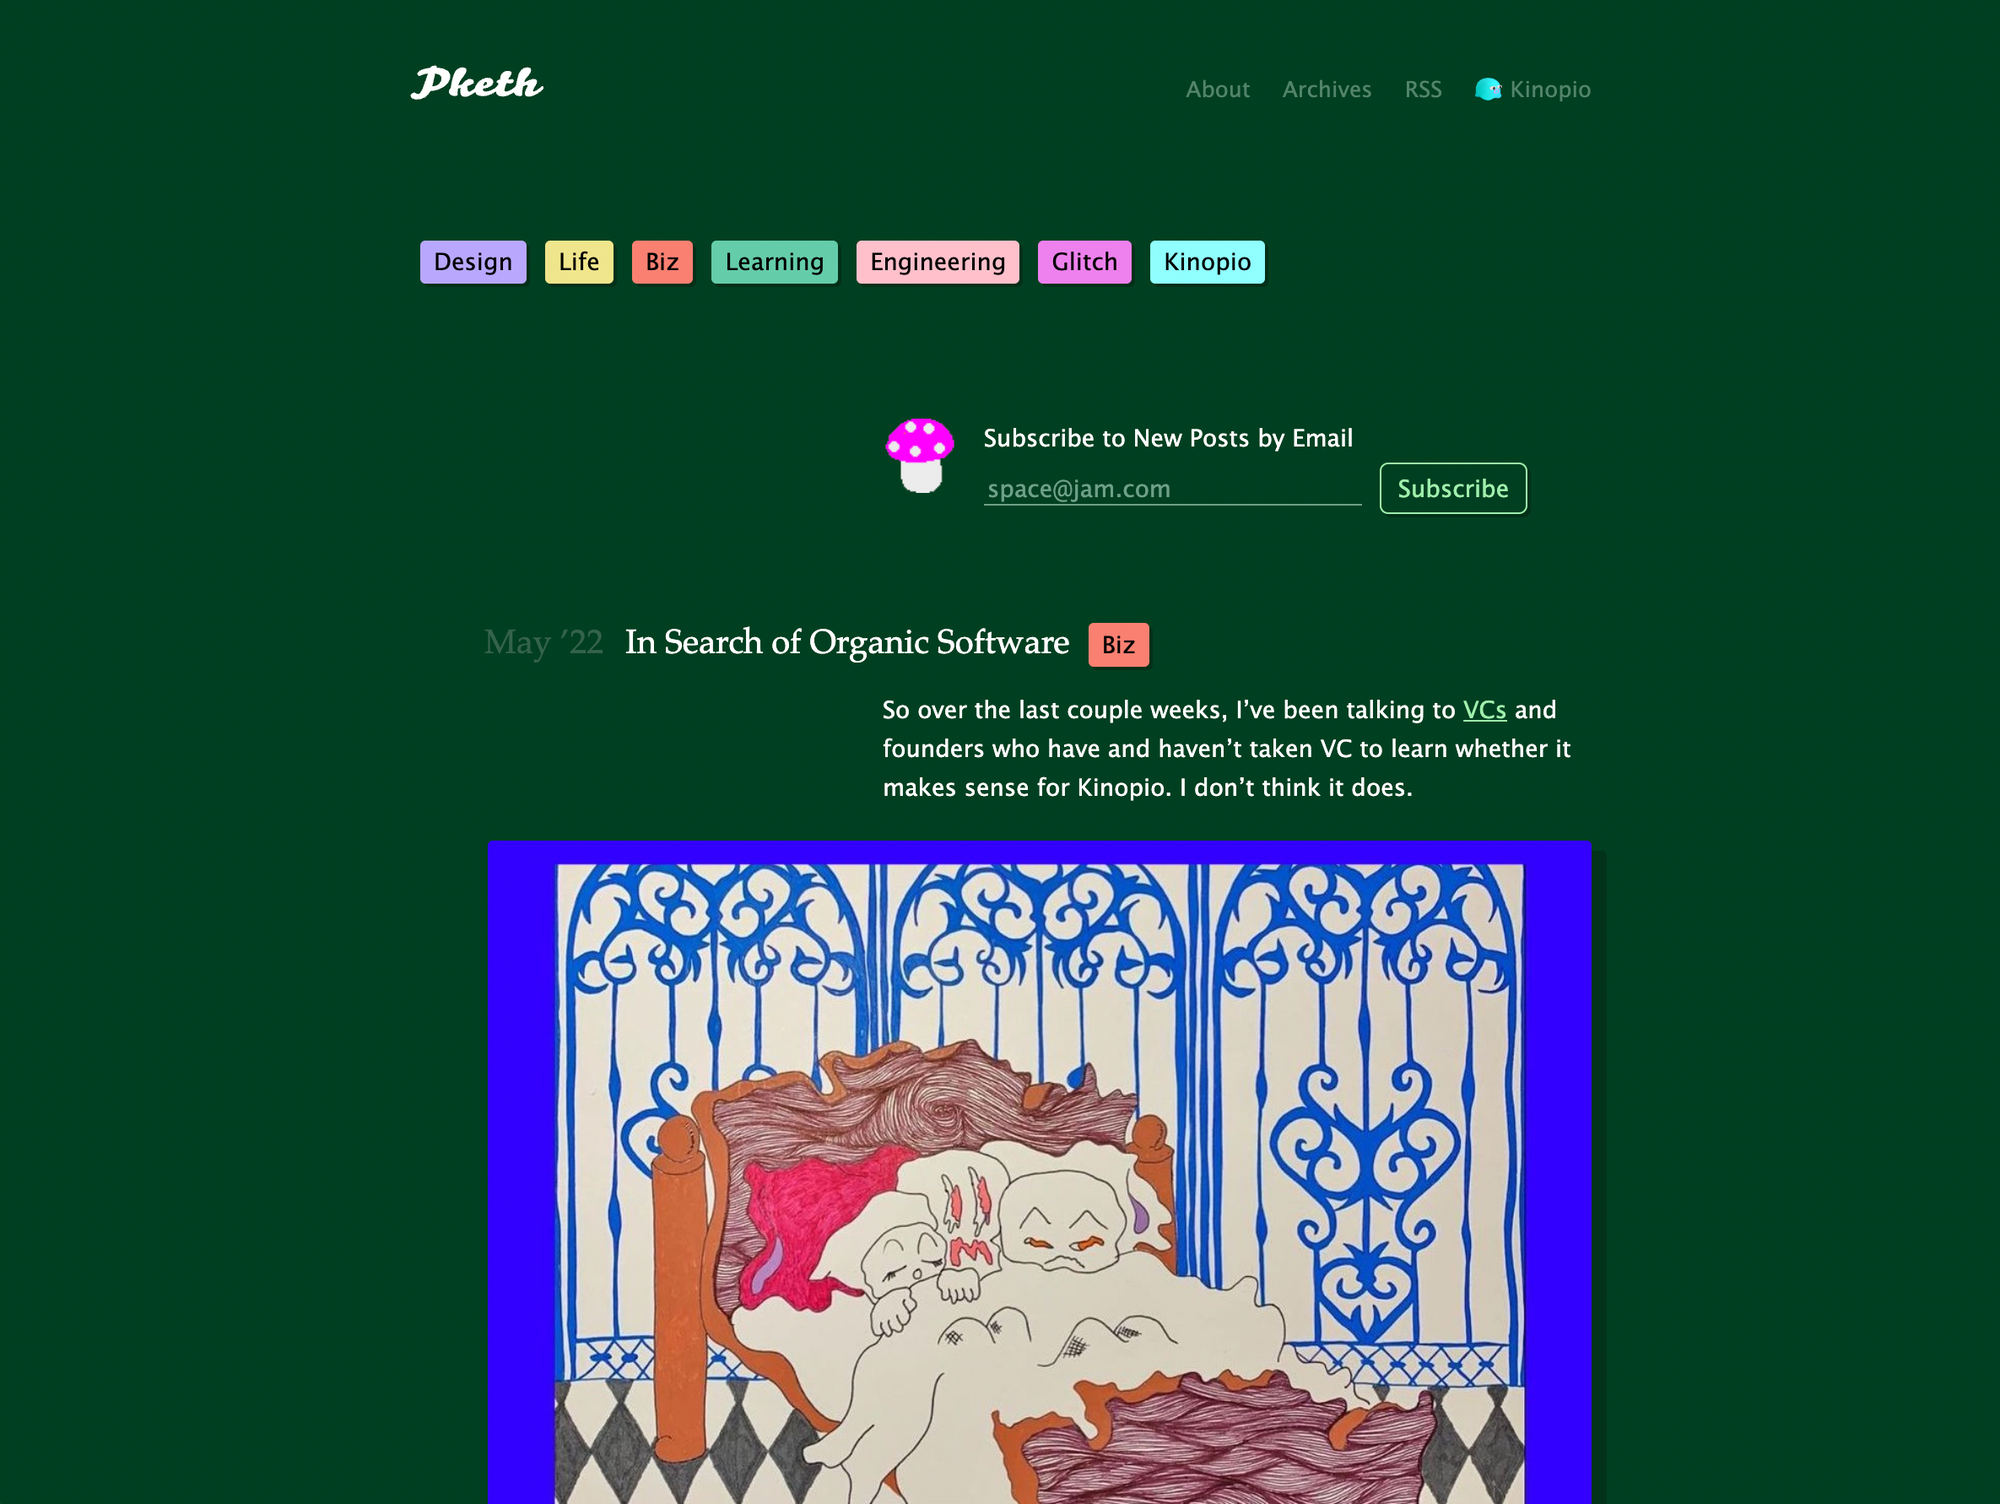Filter posts by Engineering tag
The width and height of the screenshot is (2000, 1504).
pyautogui.click(x=937, y=262)
